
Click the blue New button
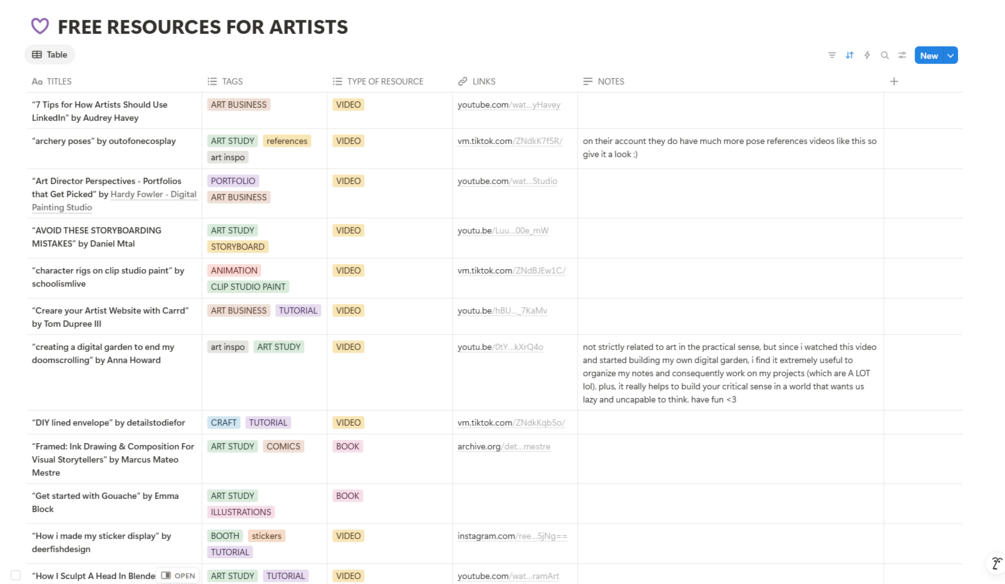(x=928, y=56)
